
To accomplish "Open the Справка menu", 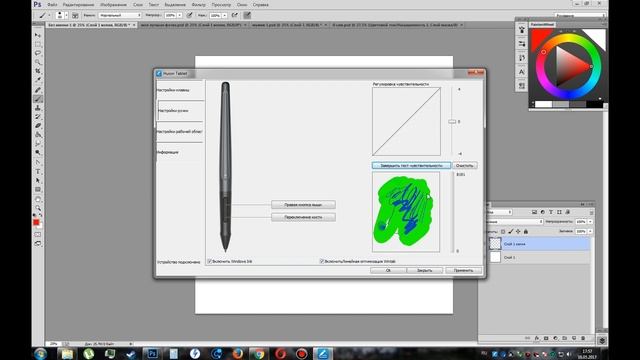I will click(x=260, y=5).
